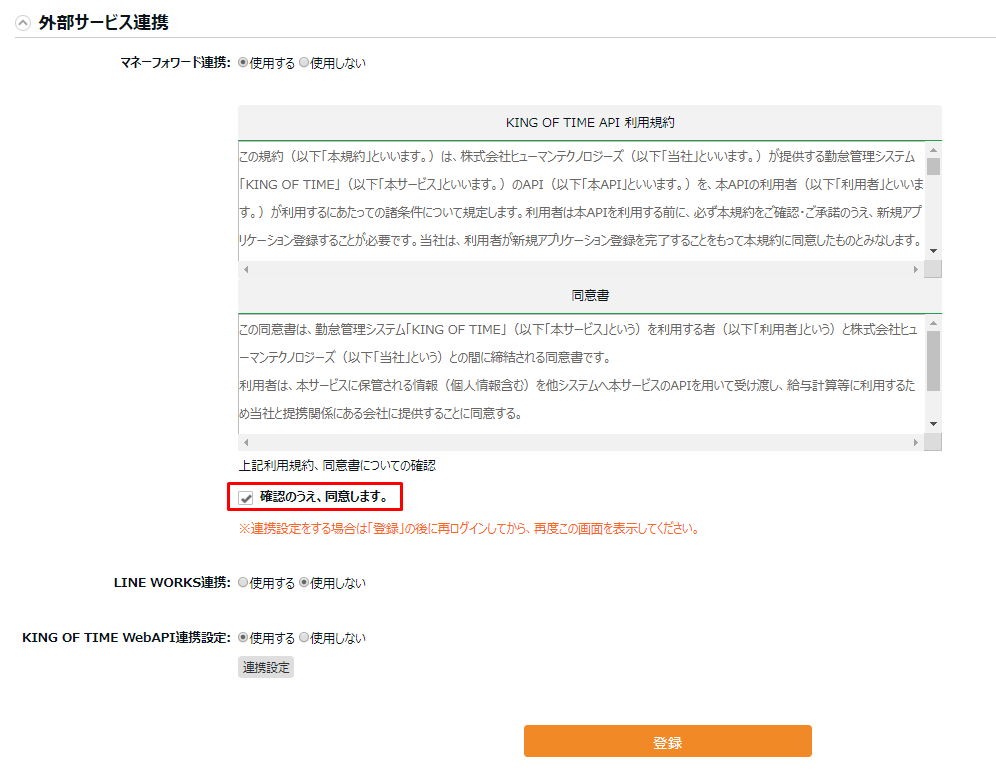This screenshot has width=996, height=775.
Task: Click the red ※連携設定をする場合は notice text
Action: click(469, 529)
